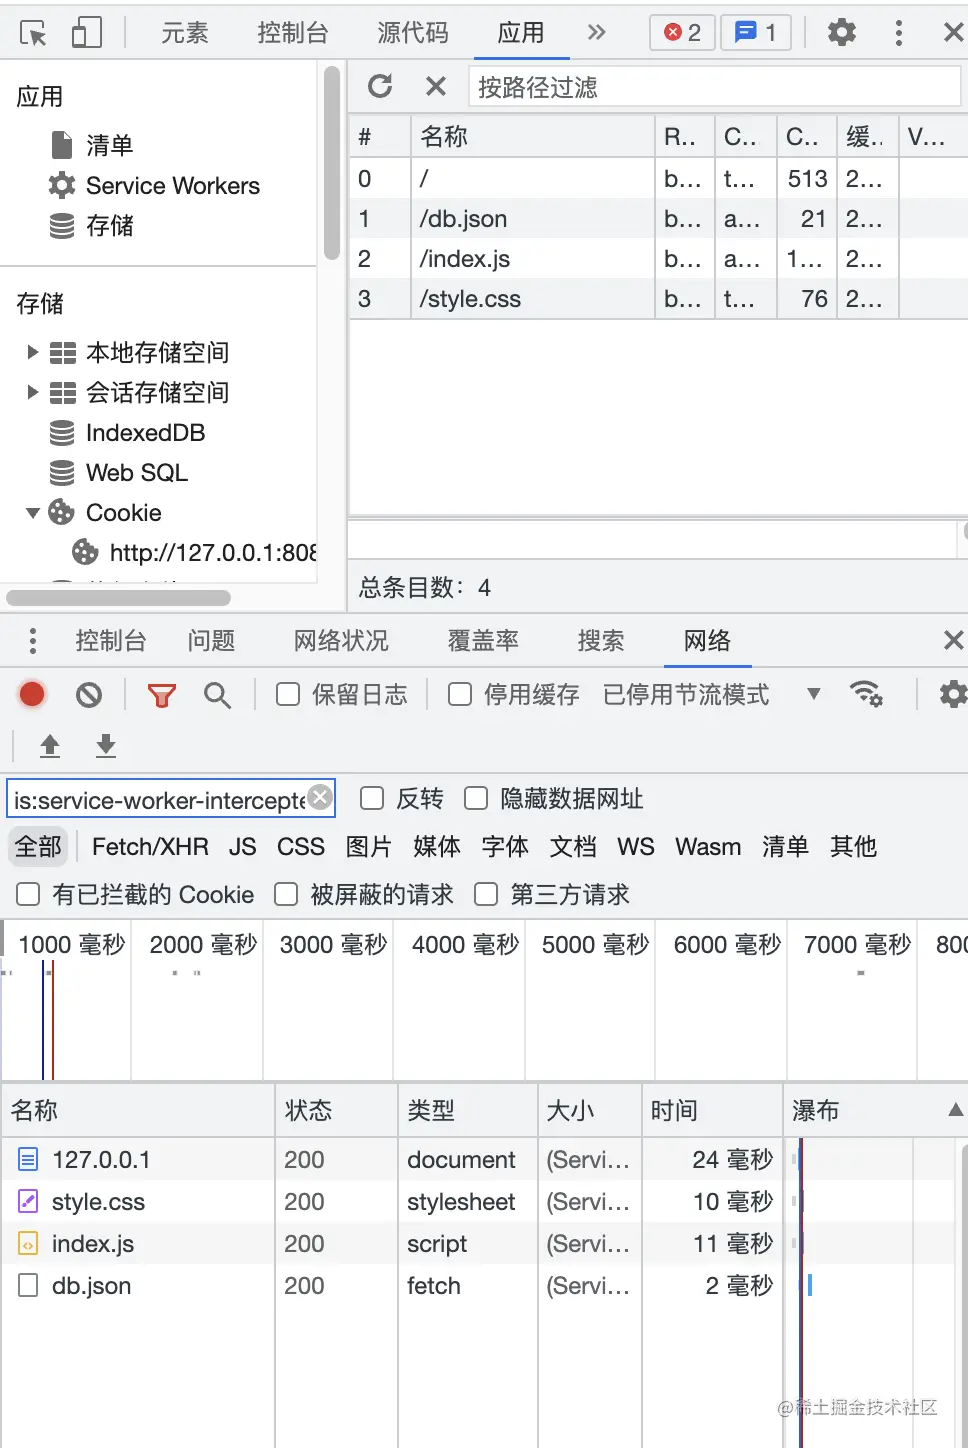Toggle the network filter funnel icon

tap(161, 695)
